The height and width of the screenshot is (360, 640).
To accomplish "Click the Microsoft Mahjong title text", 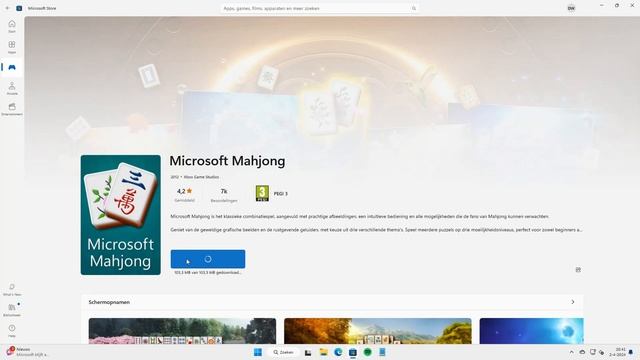I will pyautogui.click(x=227, y=161).
